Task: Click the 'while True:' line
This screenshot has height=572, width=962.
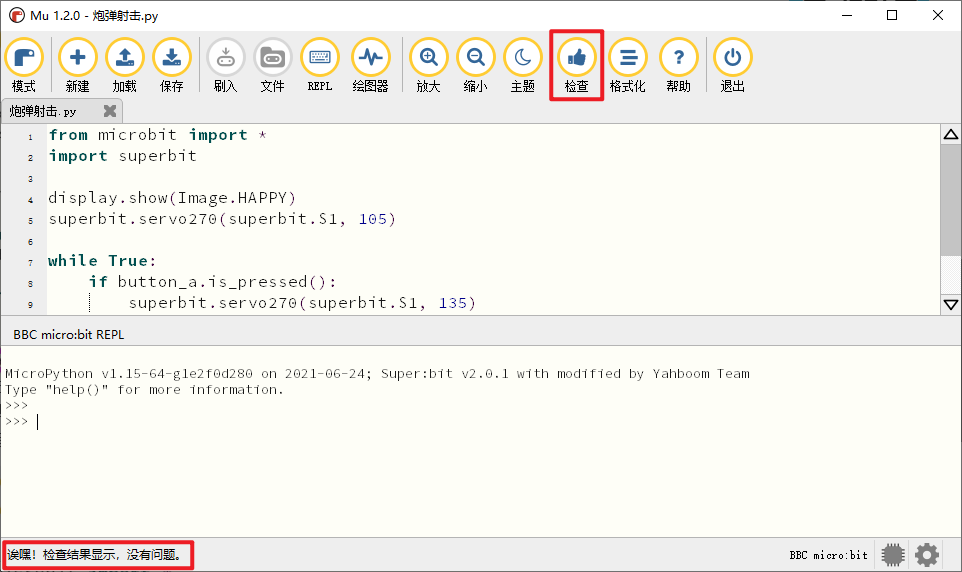Action: 102,261
